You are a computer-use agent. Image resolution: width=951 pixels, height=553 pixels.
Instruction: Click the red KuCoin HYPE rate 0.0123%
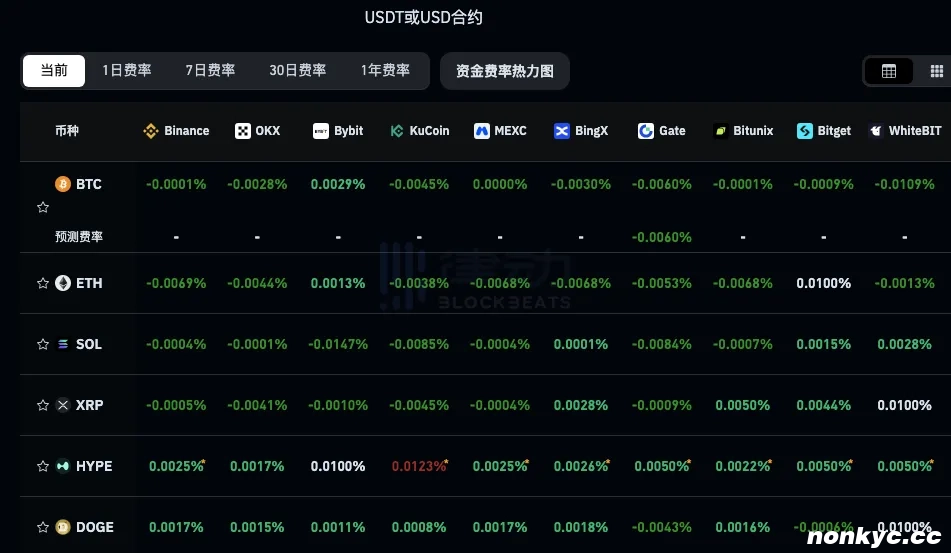(x=418, y=466)
